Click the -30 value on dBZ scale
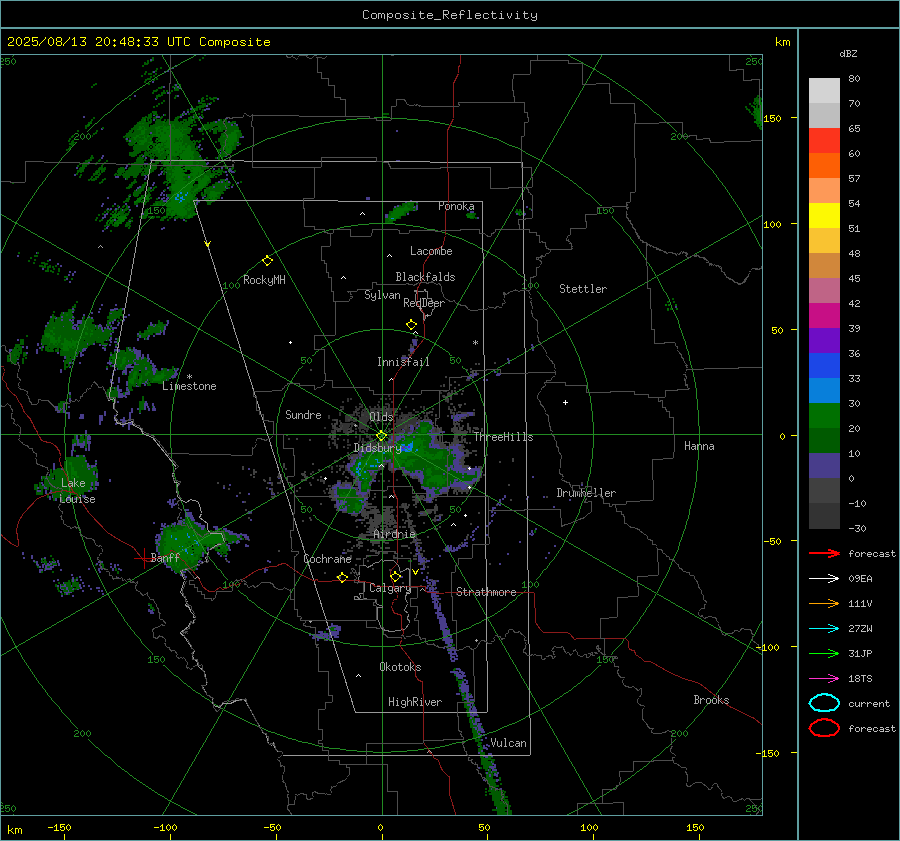 [x=858, y=528]
